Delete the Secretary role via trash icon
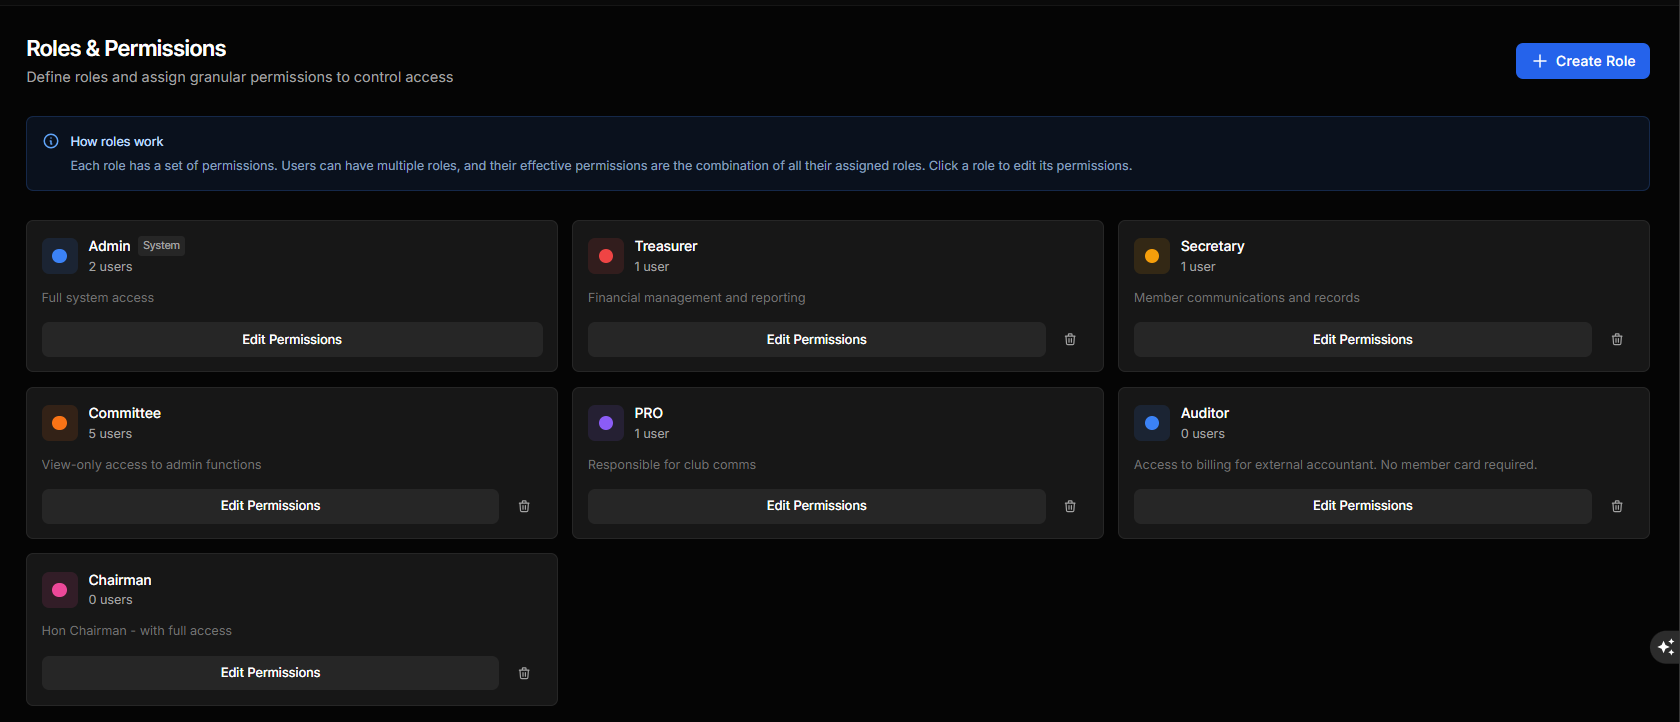The image size is (1680, 722). (x=1617, y=340)
